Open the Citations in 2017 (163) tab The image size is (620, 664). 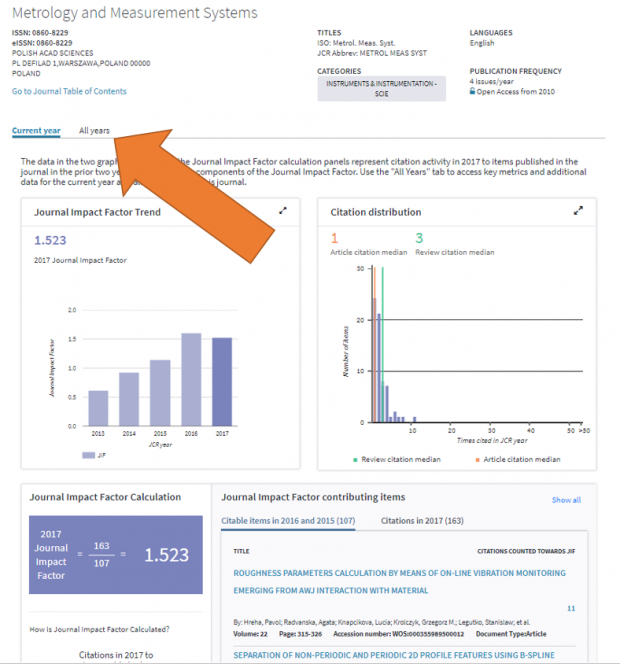pos(422,521)
